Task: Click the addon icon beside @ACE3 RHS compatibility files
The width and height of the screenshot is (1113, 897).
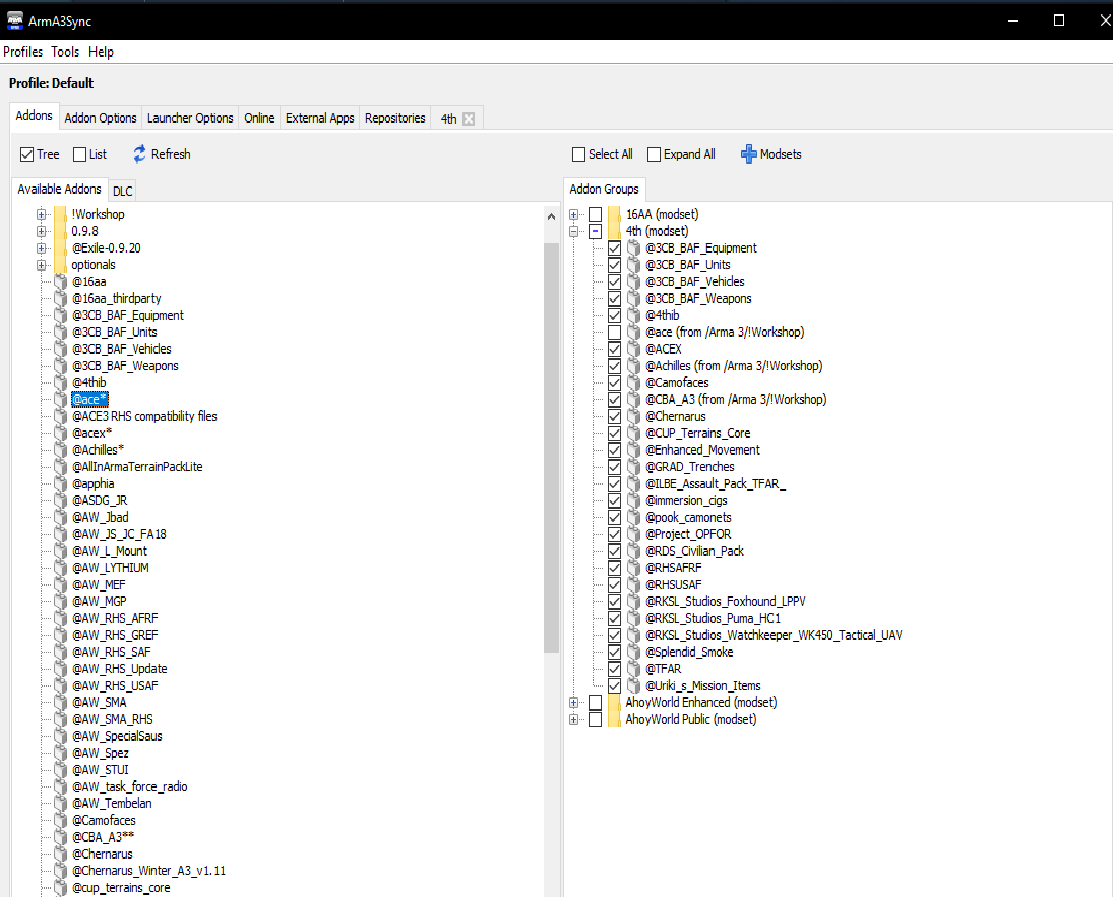Action: [x=61, y=417]
